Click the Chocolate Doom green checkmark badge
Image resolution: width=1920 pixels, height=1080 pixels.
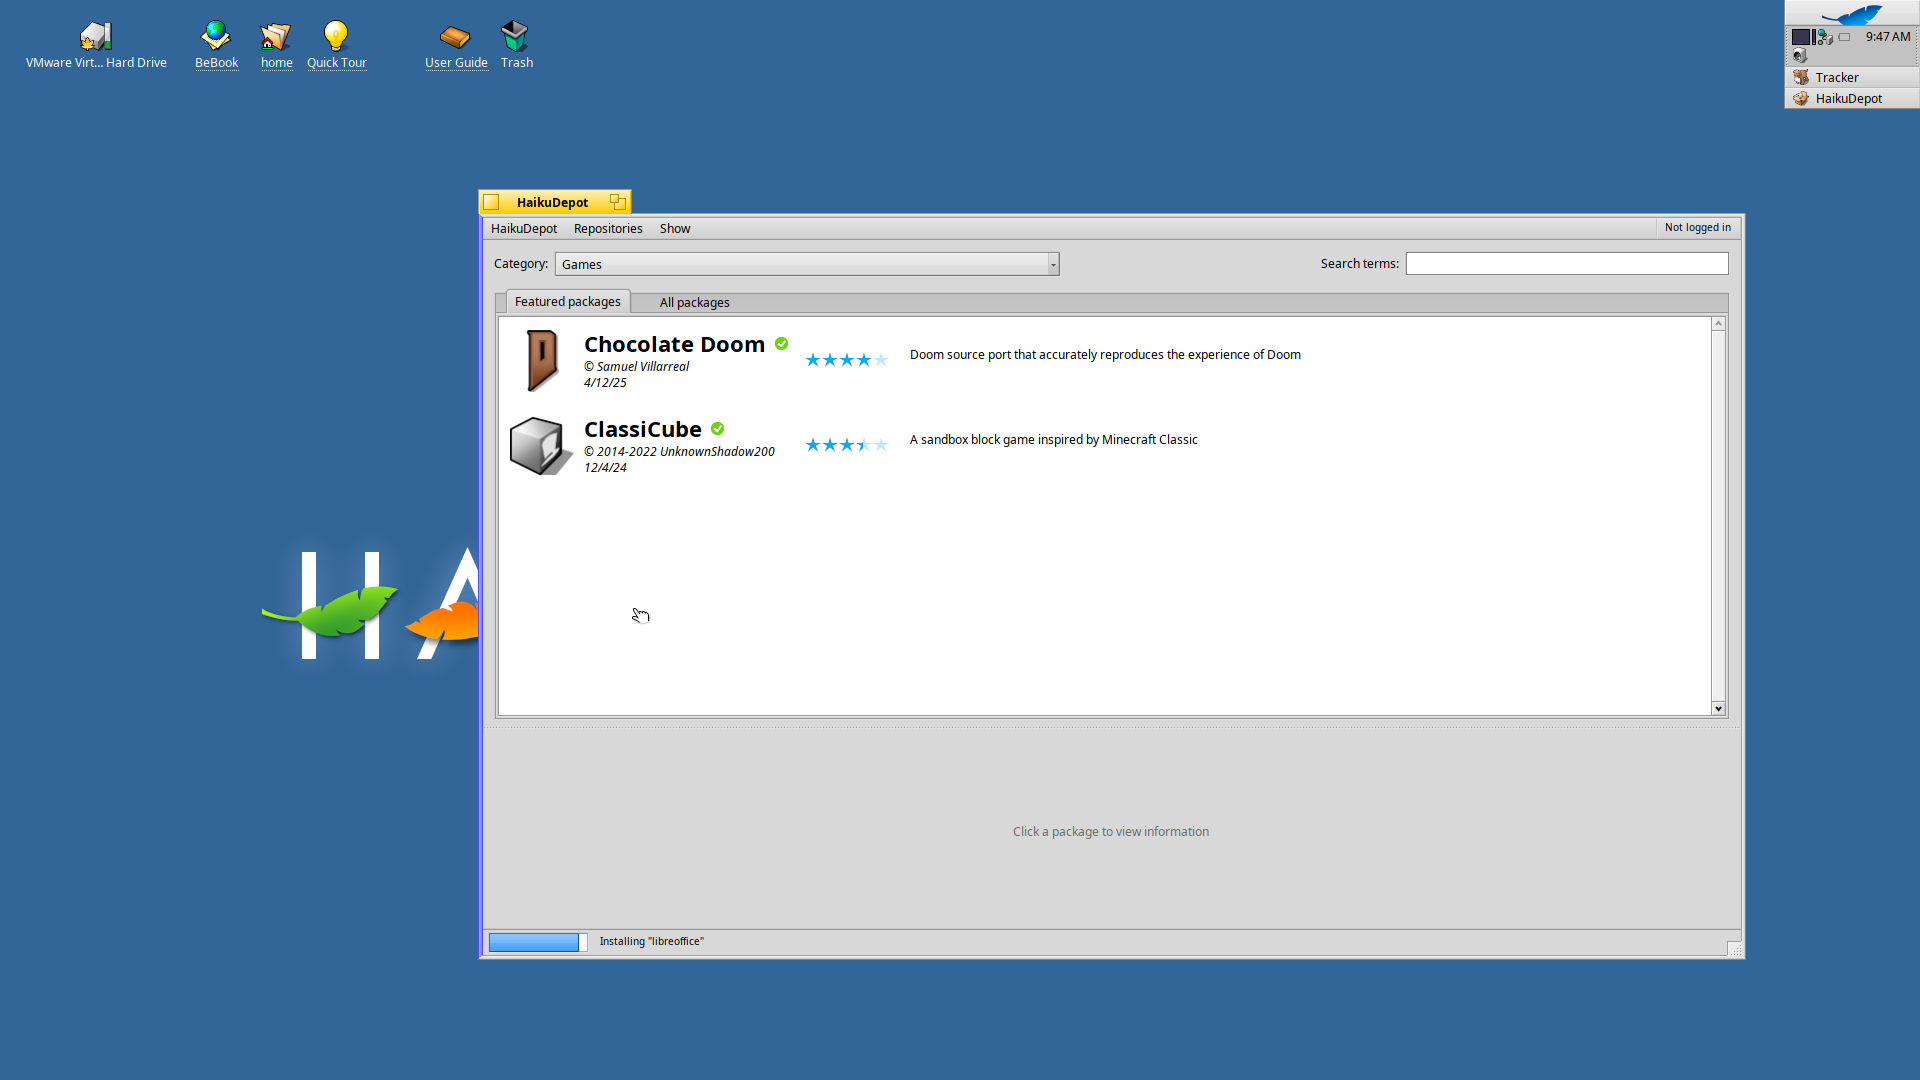tap(782, 344)
